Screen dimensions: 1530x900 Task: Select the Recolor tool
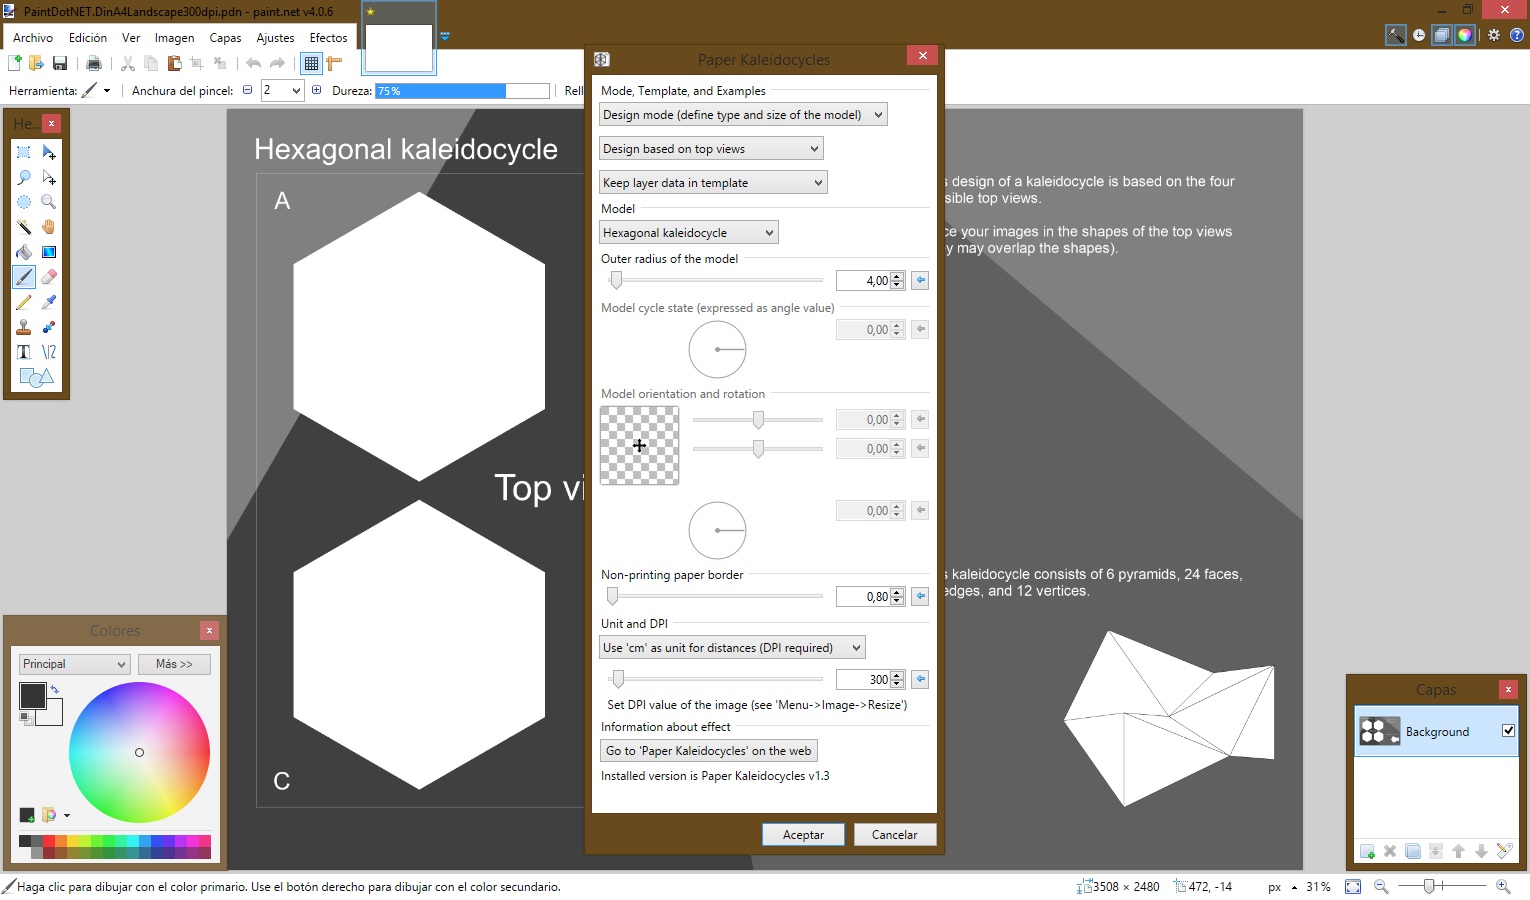[x=49, y=327]
